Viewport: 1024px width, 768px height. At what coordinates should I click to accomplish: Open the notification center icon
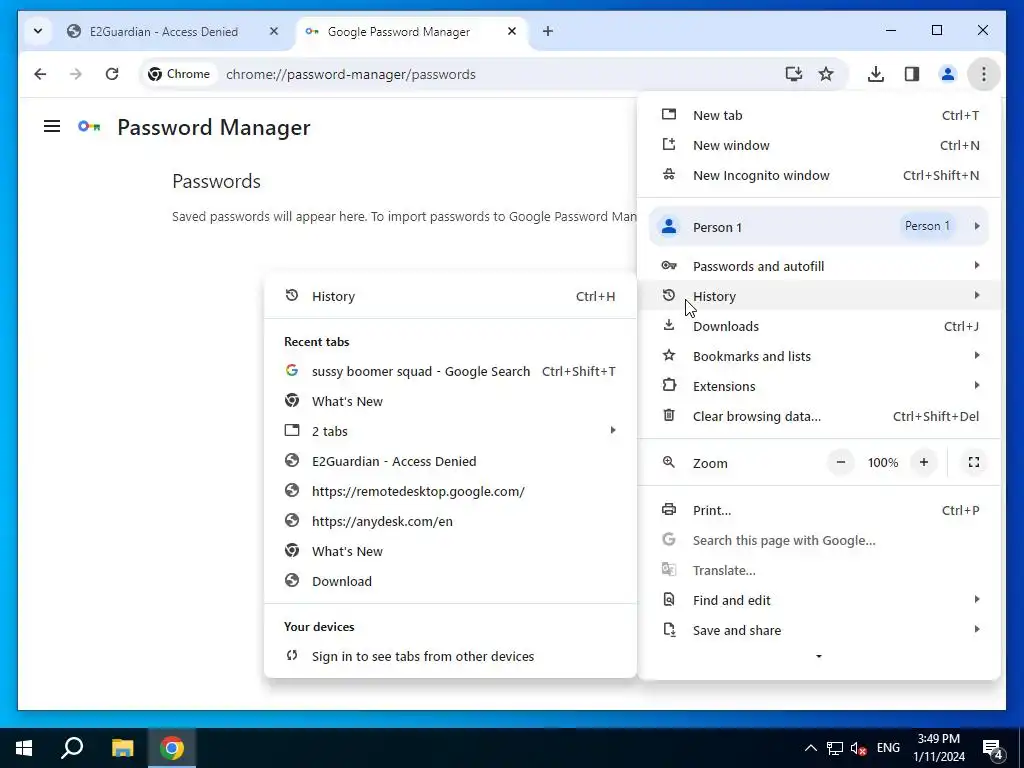click(993, 748)
